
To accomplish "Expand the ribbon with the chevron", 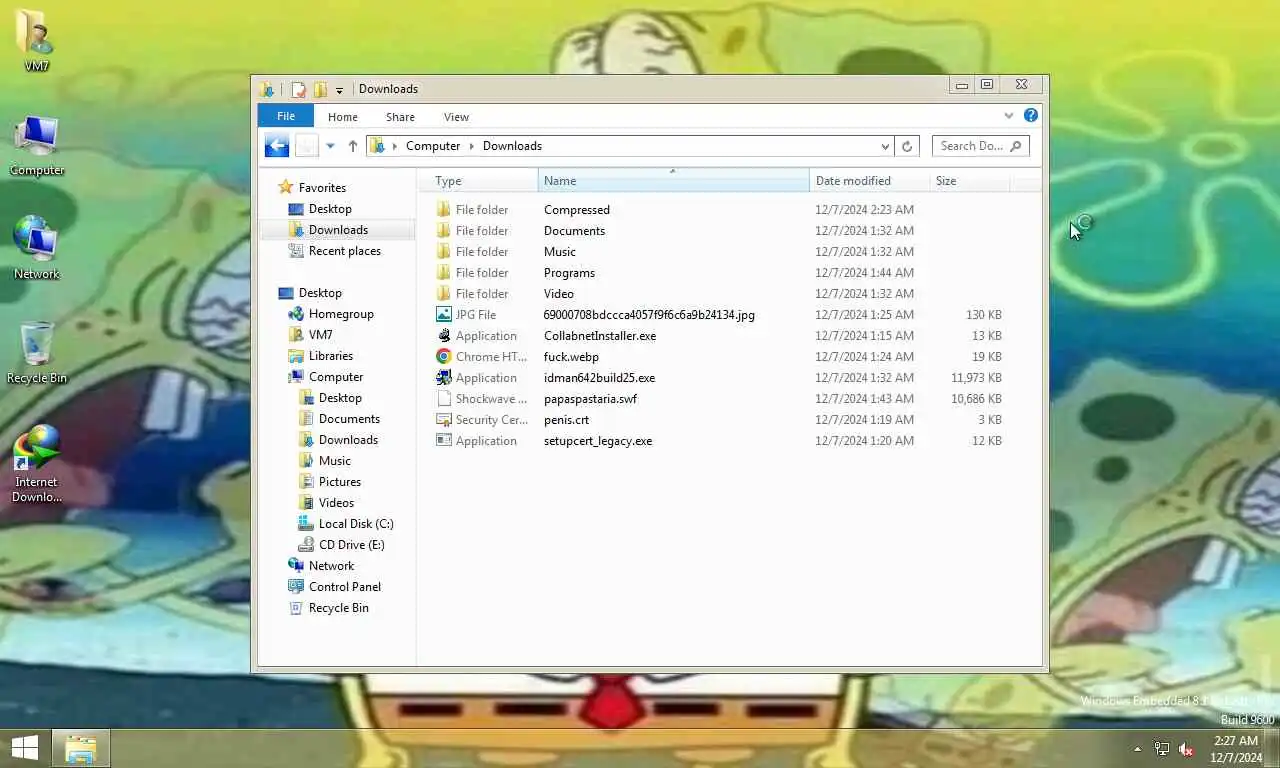I will click(x=1009, y=116).
